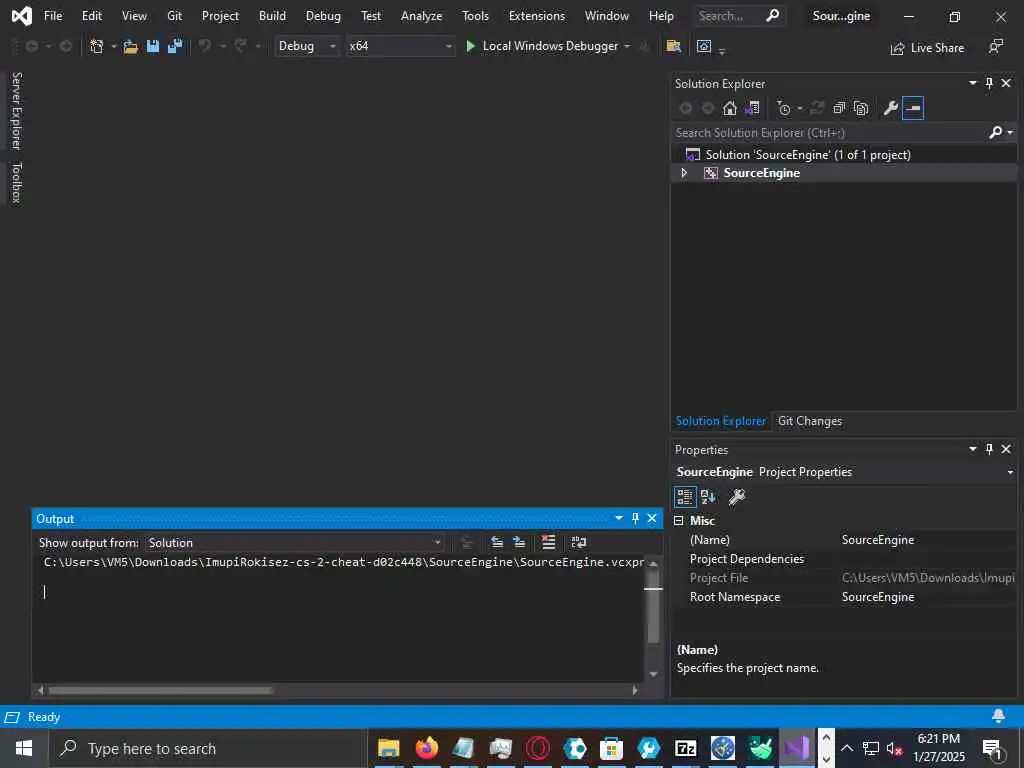Click the Pending Changes Filter clock icon

784,108
